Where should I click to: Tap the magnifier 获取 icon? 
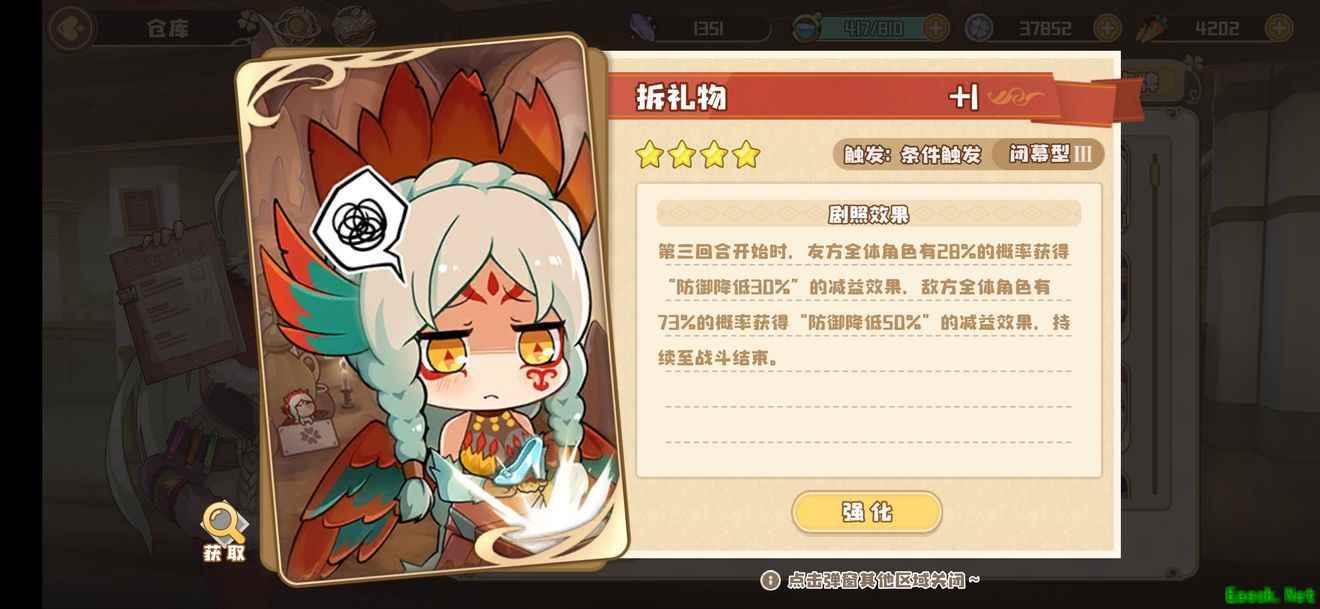224,531
